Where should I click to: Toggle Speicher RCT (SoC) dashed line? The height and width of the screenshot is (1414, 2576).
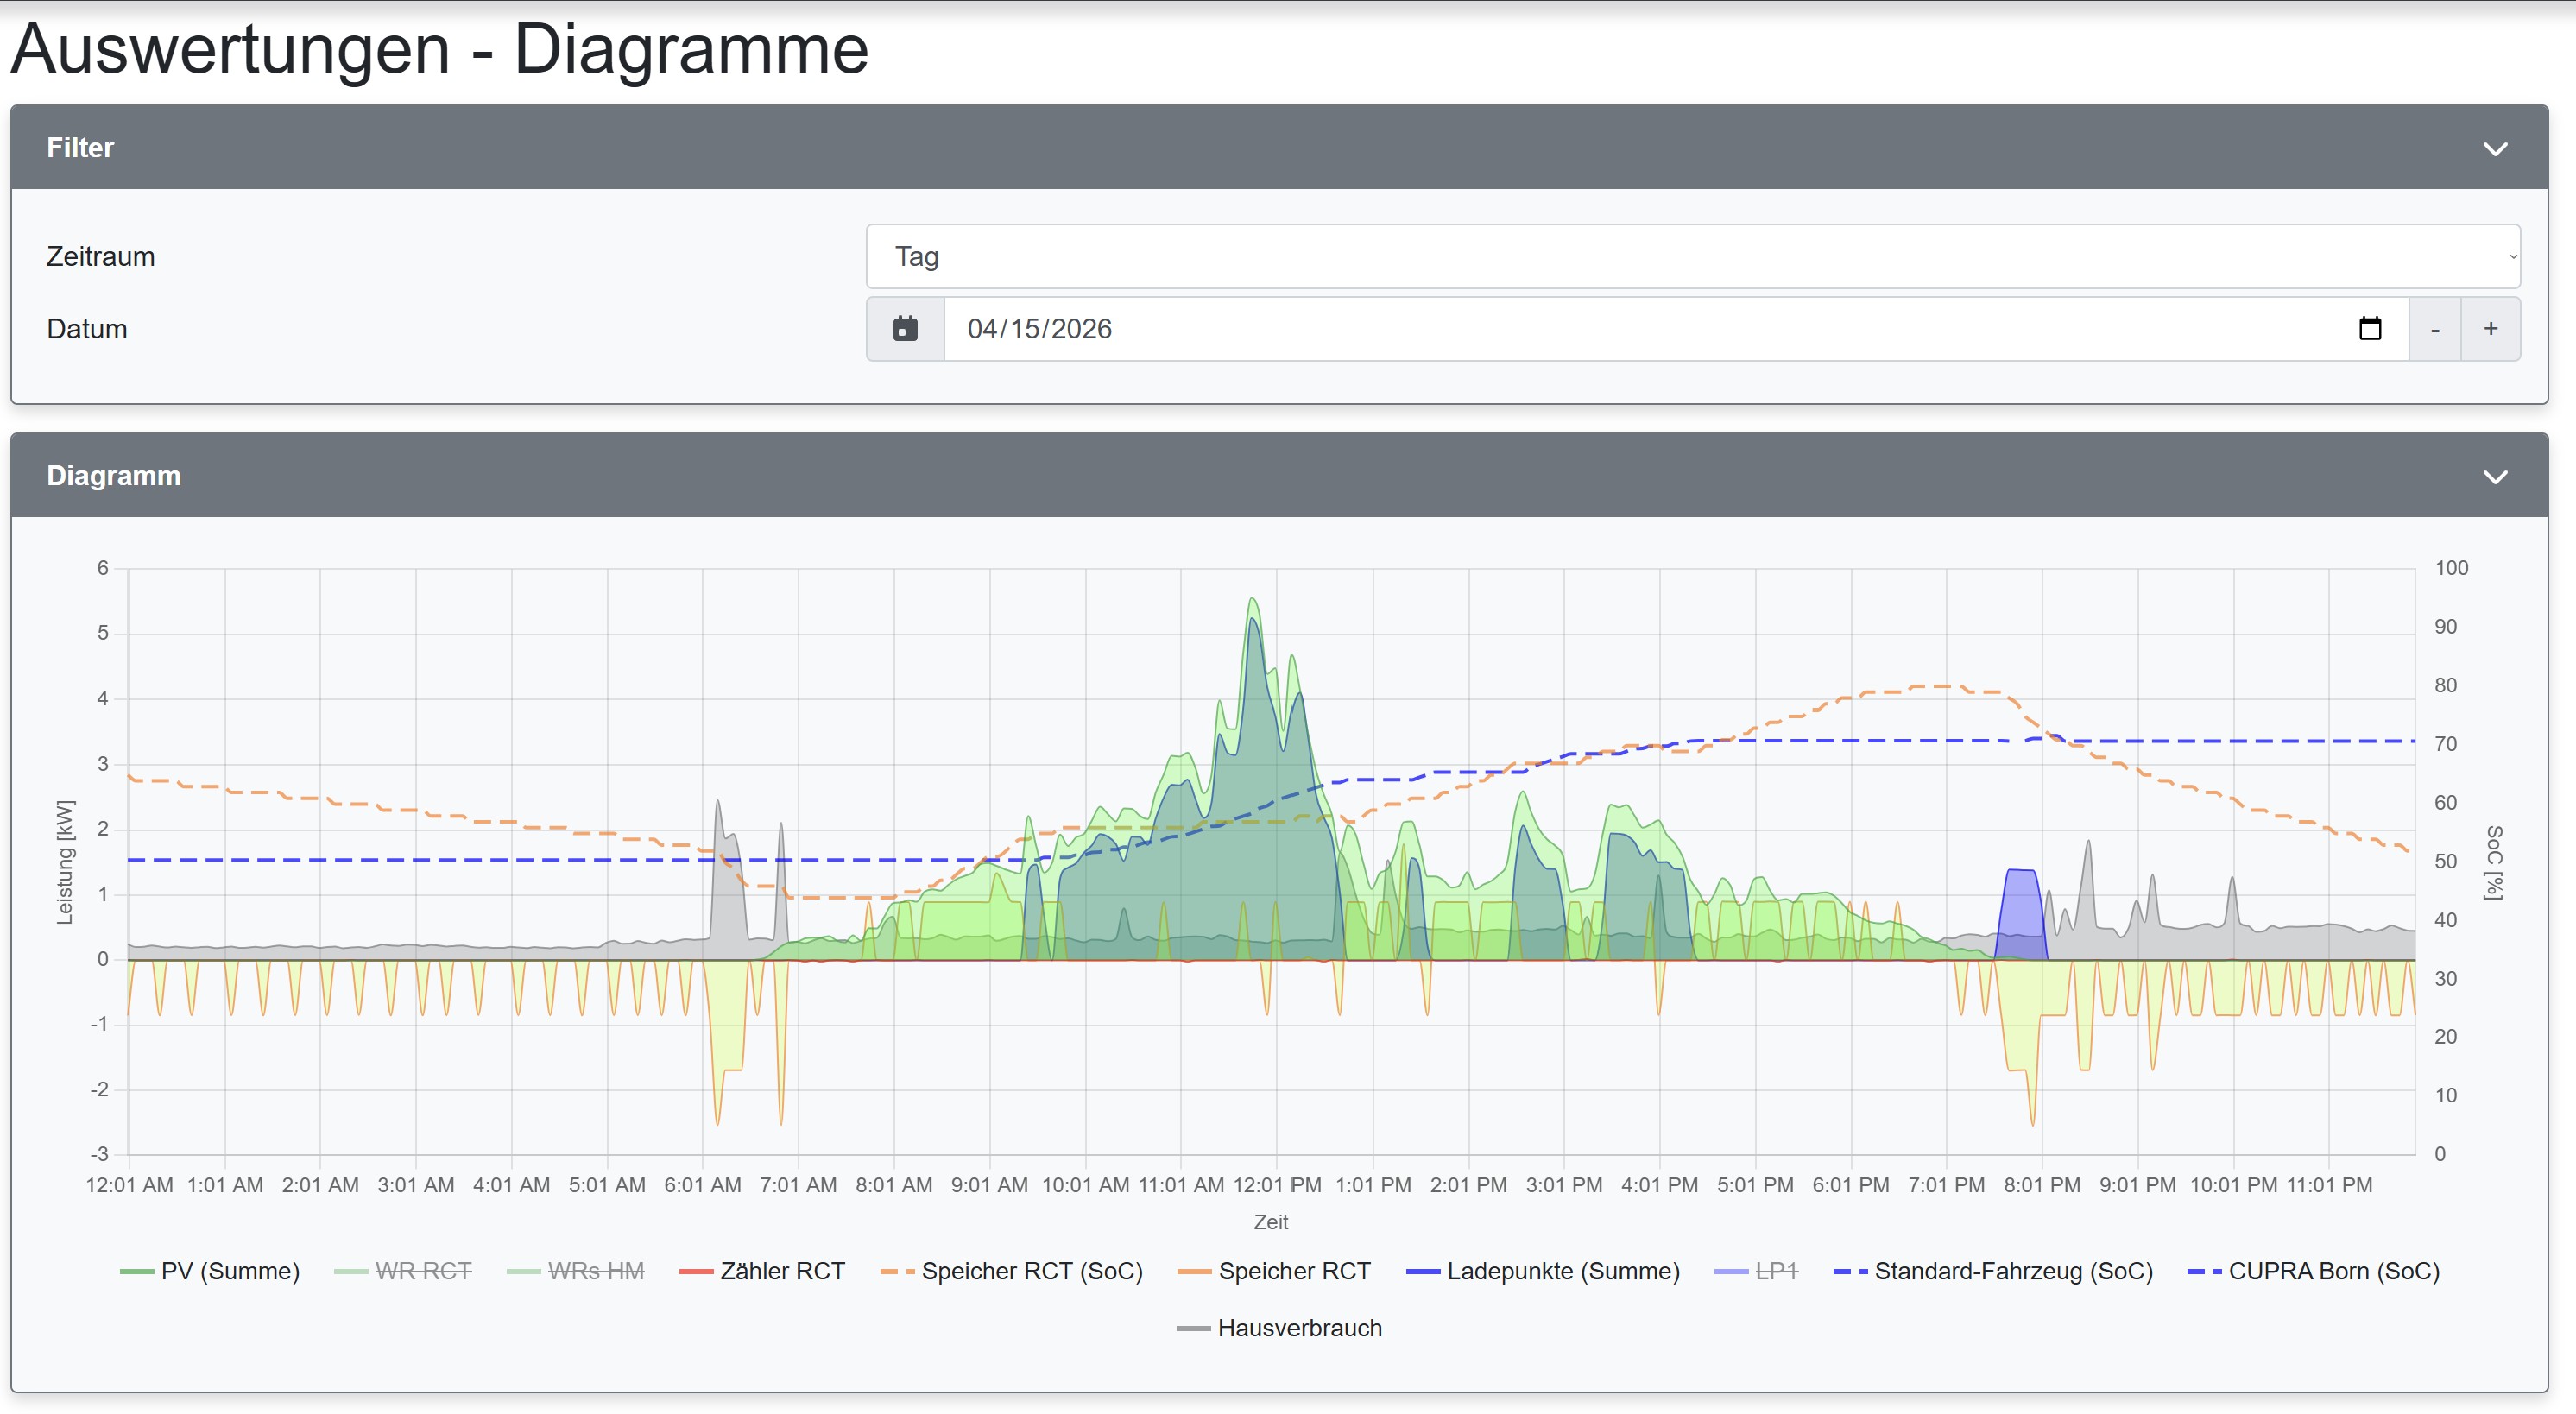click(x=1031, y=1271)
